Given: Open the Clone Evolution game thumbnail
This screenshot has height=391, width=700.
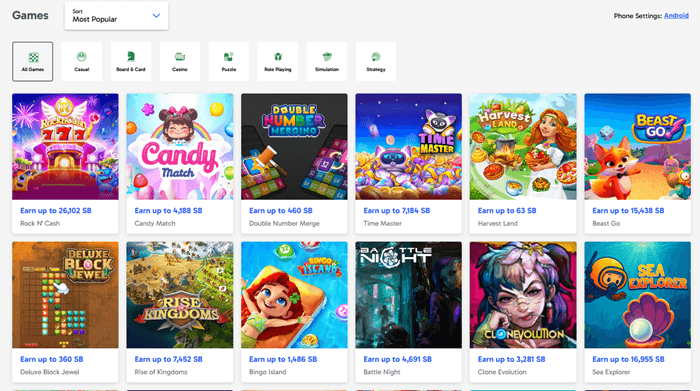Looking at the screenshot, I should click(523, 295).
